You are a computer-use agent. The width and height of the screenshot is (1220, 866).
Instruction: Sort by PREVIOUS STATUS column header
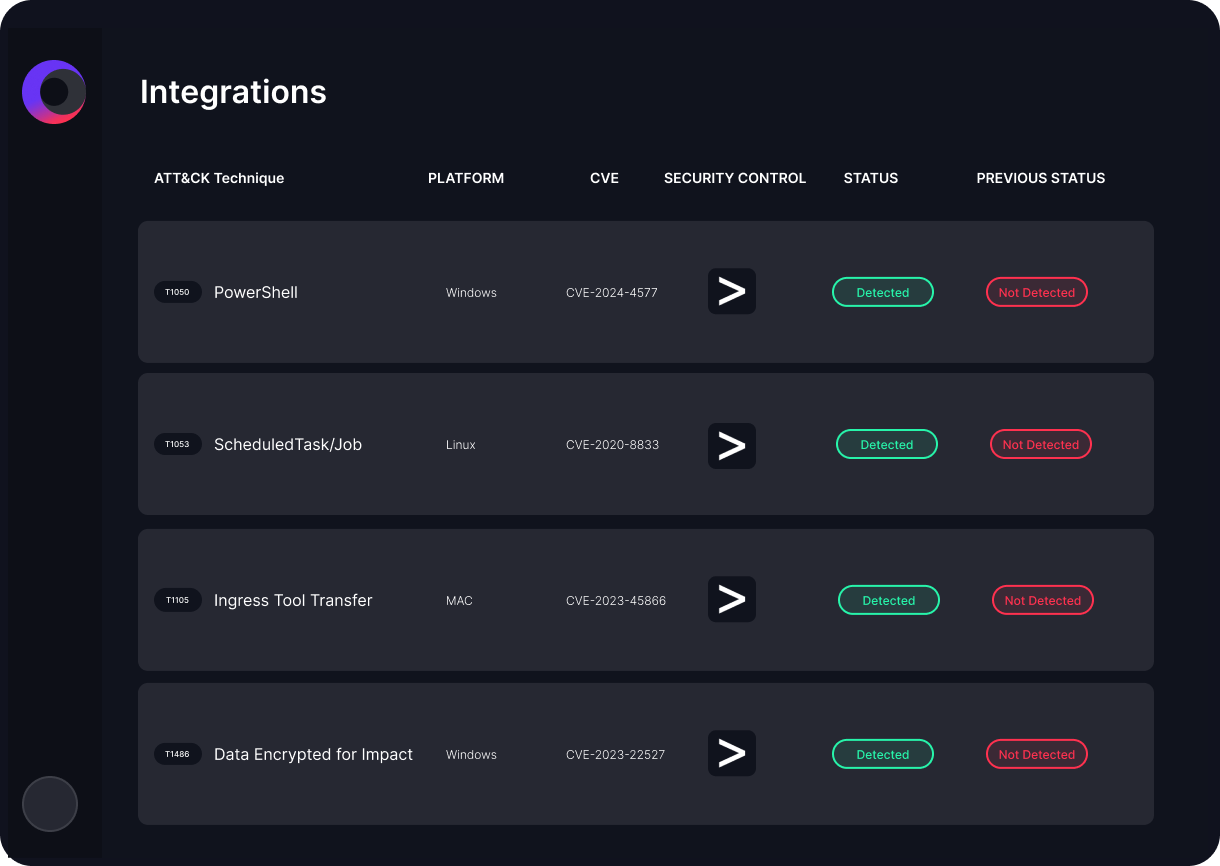(1041, 178)
